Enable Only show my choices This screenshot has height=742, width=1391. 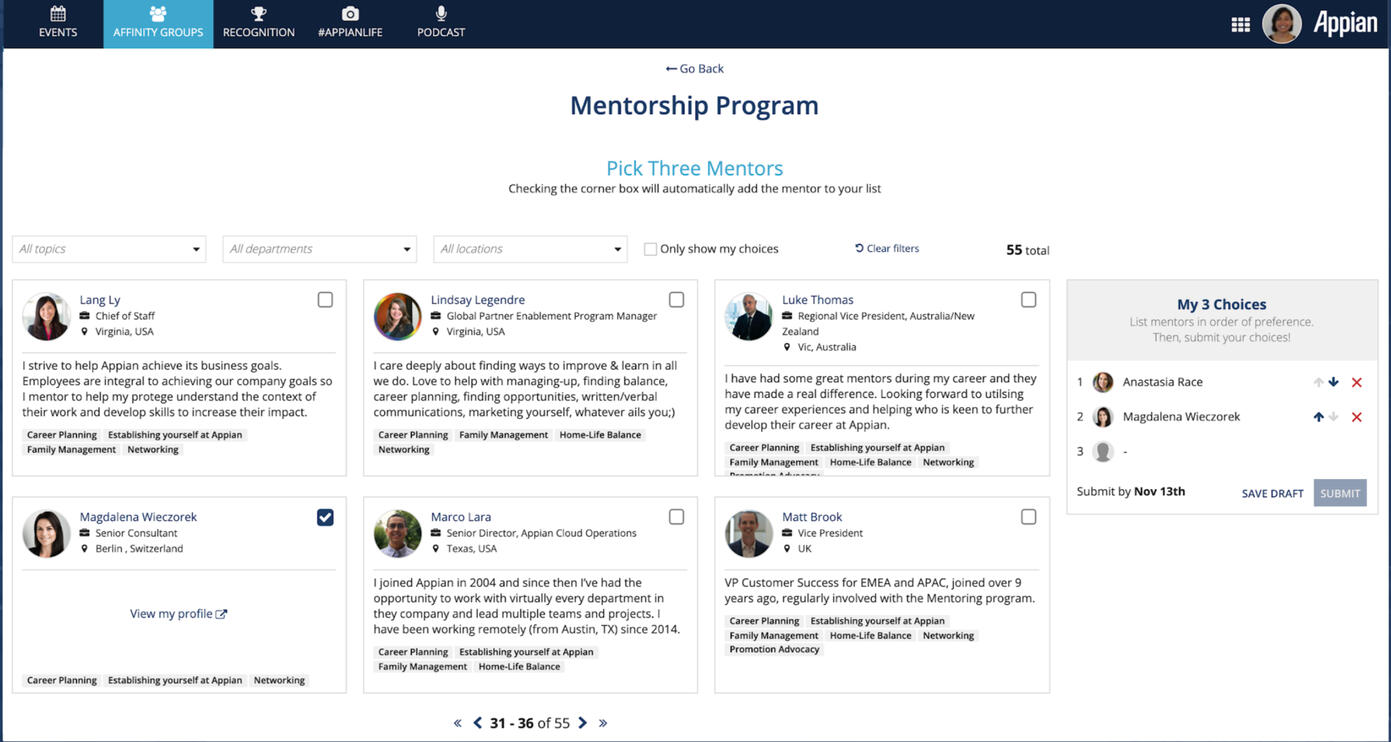point(651,249)
